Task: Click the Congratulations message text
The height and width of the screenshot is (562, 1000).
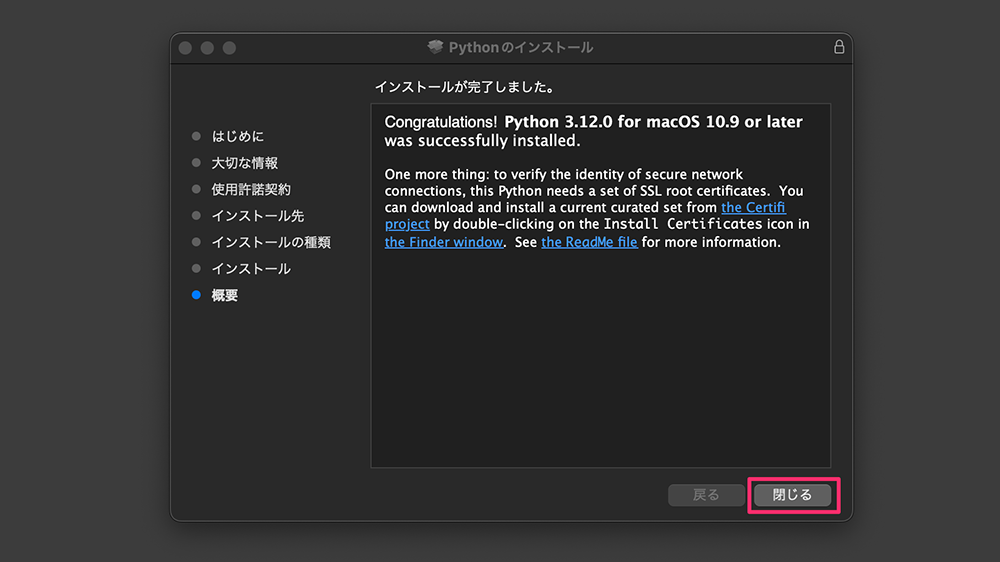Action: [x=593, y=131]
